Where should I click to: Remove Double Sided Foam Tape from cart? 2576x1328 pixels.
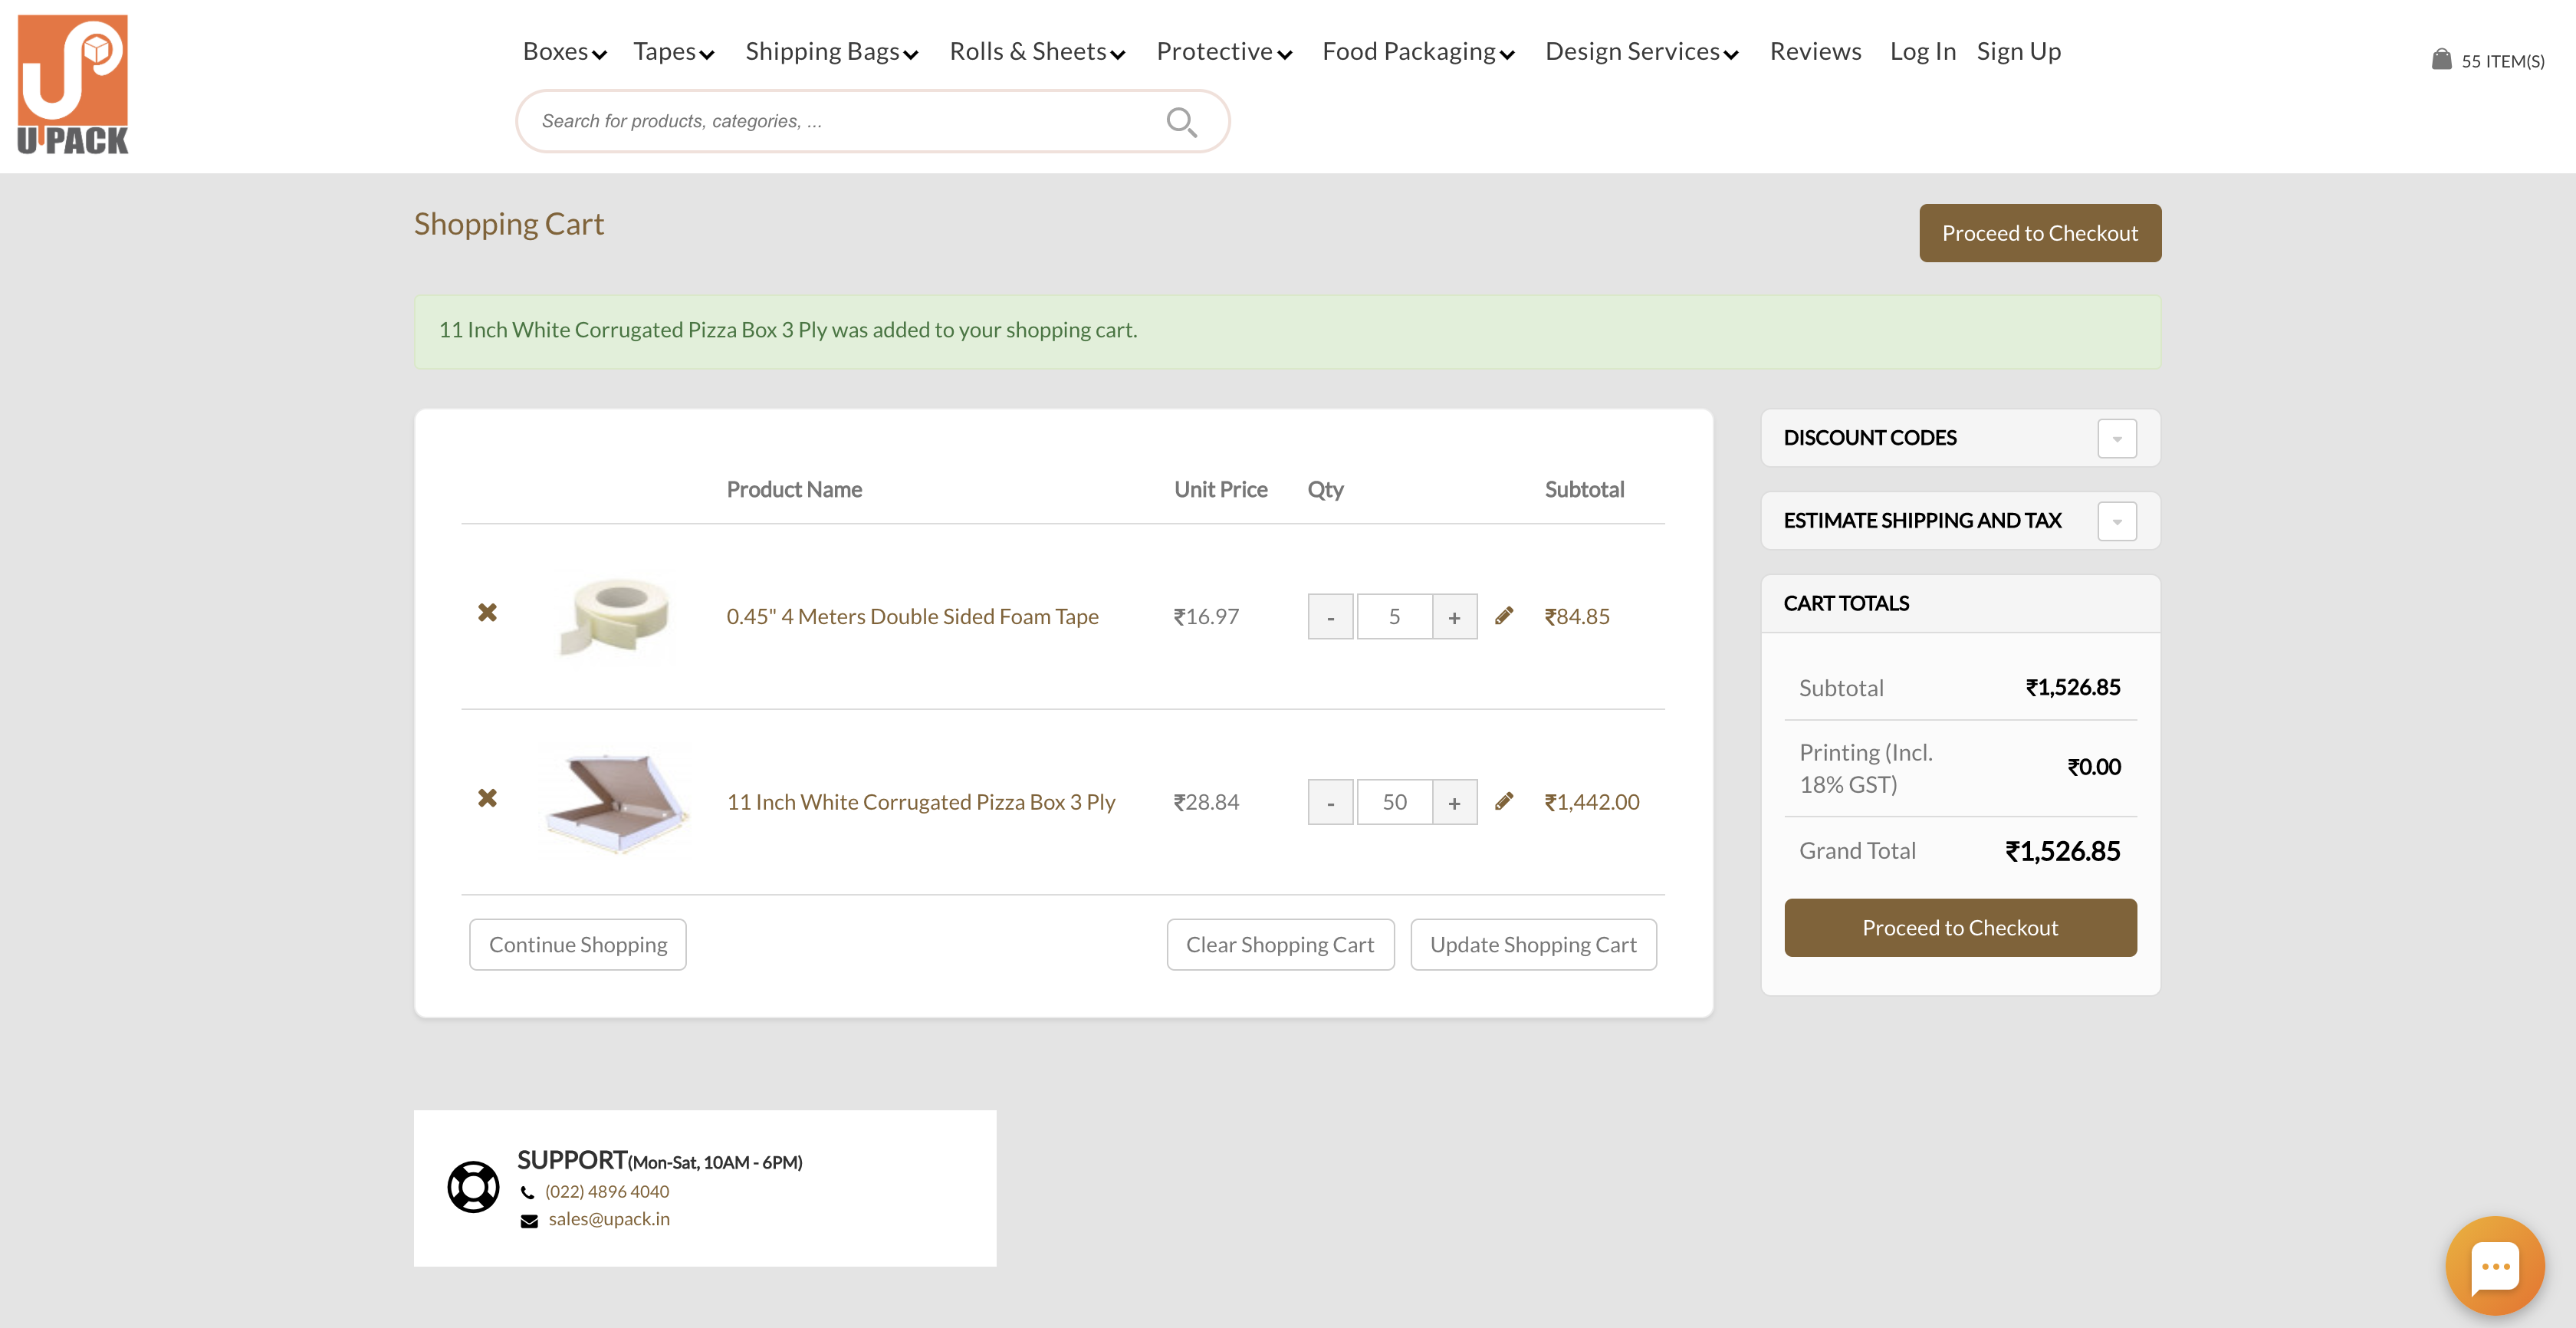coord(487,613)
